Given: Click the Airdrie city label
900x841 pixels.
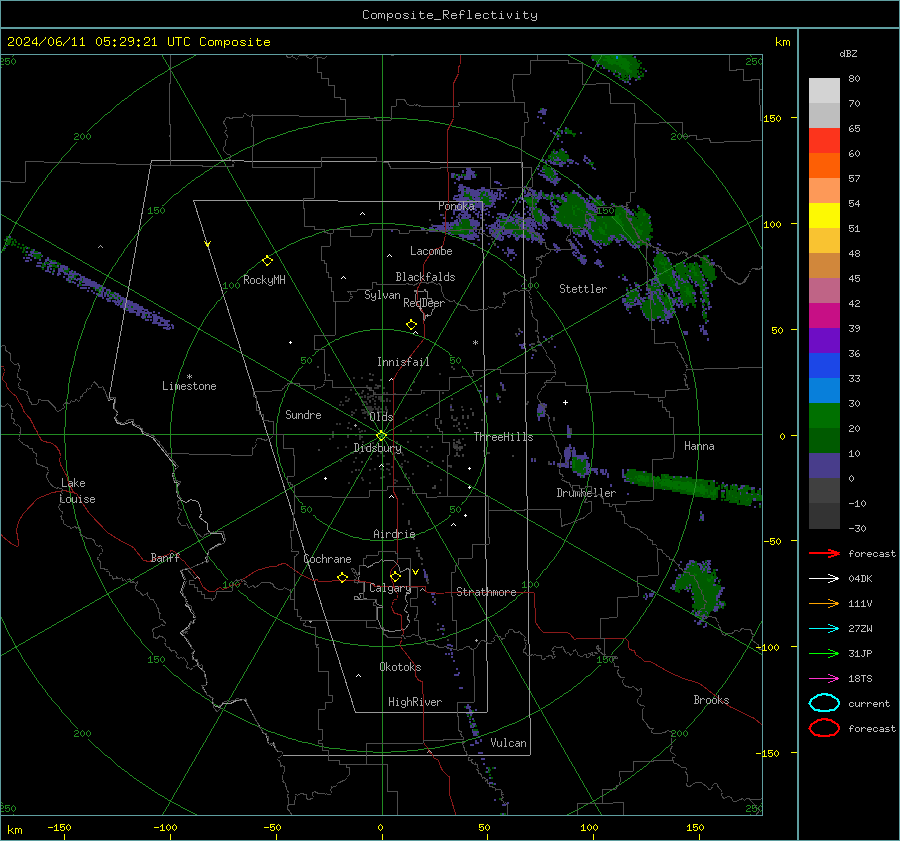Looking at the screenshot, I should point(394,534).
